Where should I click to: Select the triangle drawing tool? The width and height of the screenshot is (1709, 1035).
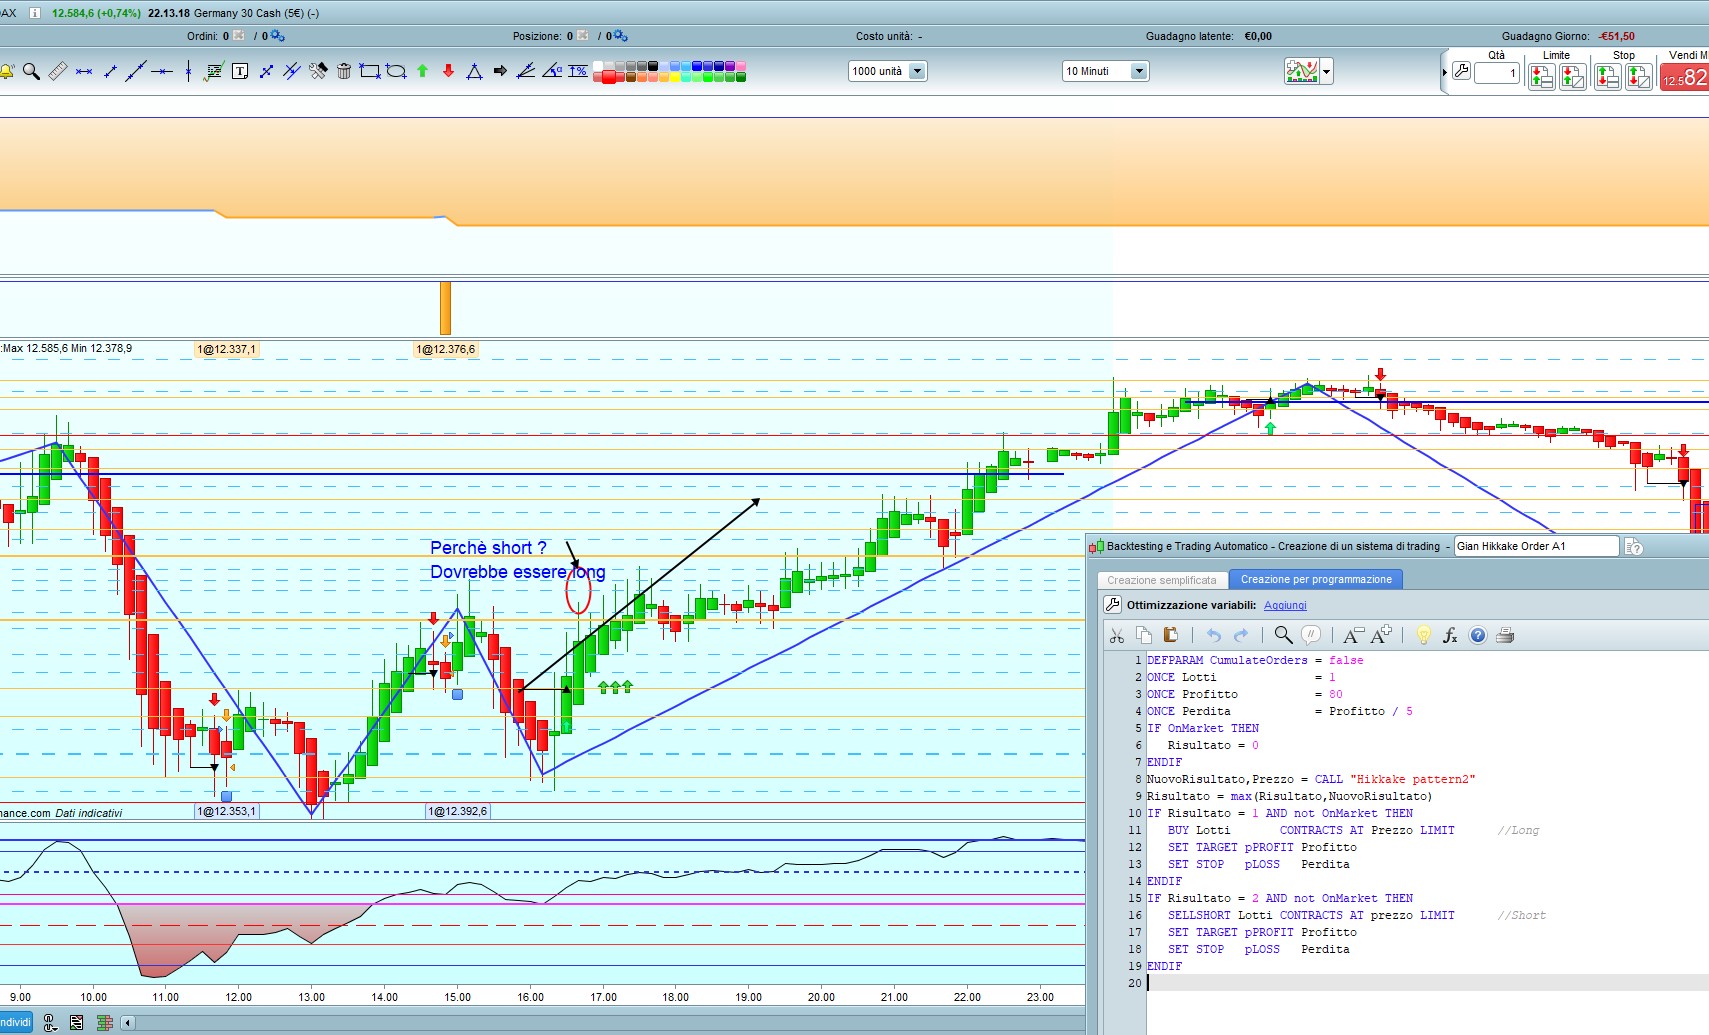click(474, 71)
